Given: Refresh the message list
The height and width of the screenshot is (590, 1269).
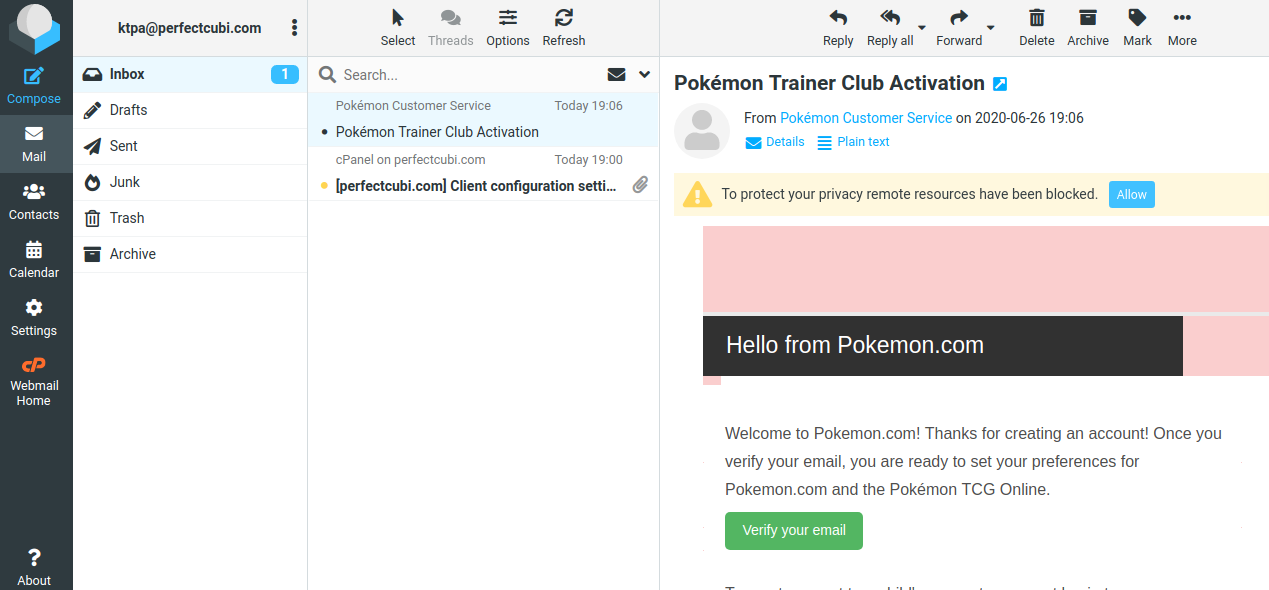Looking at the screenshot, I should (564, 28).
